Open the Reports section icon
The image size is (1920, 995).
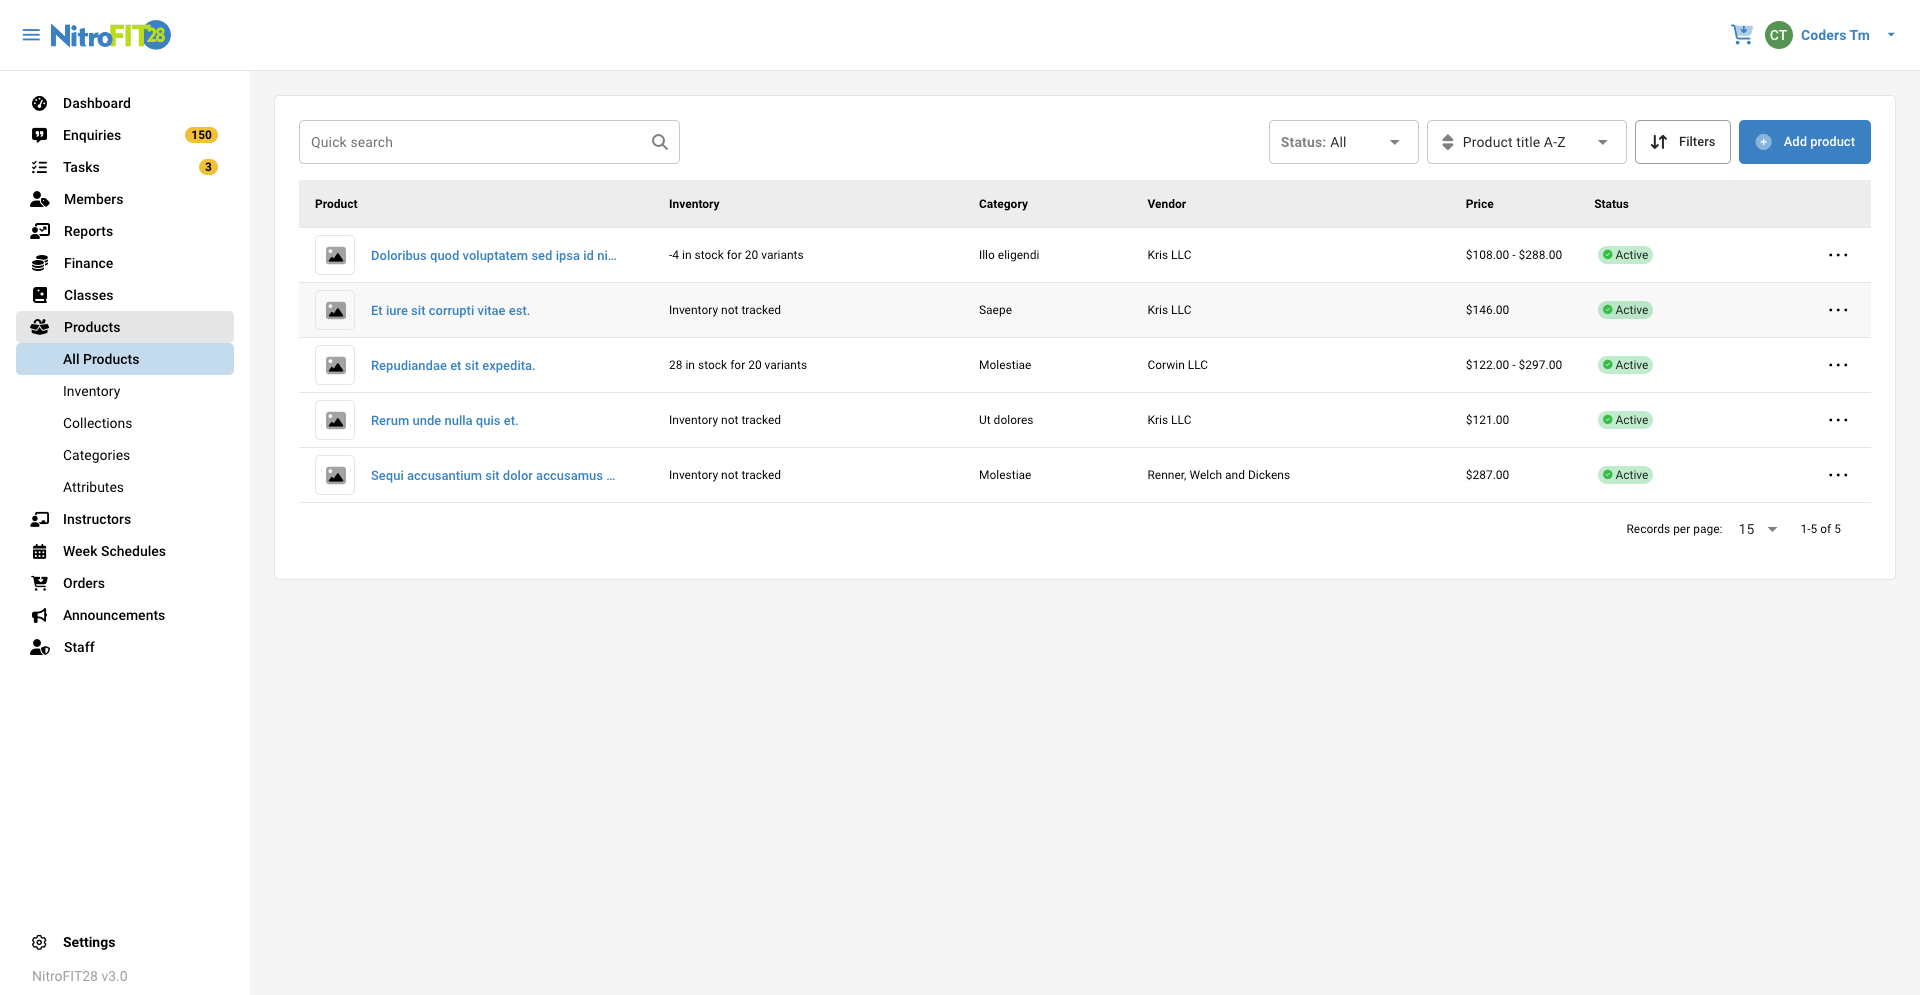(x=39, y=231)
